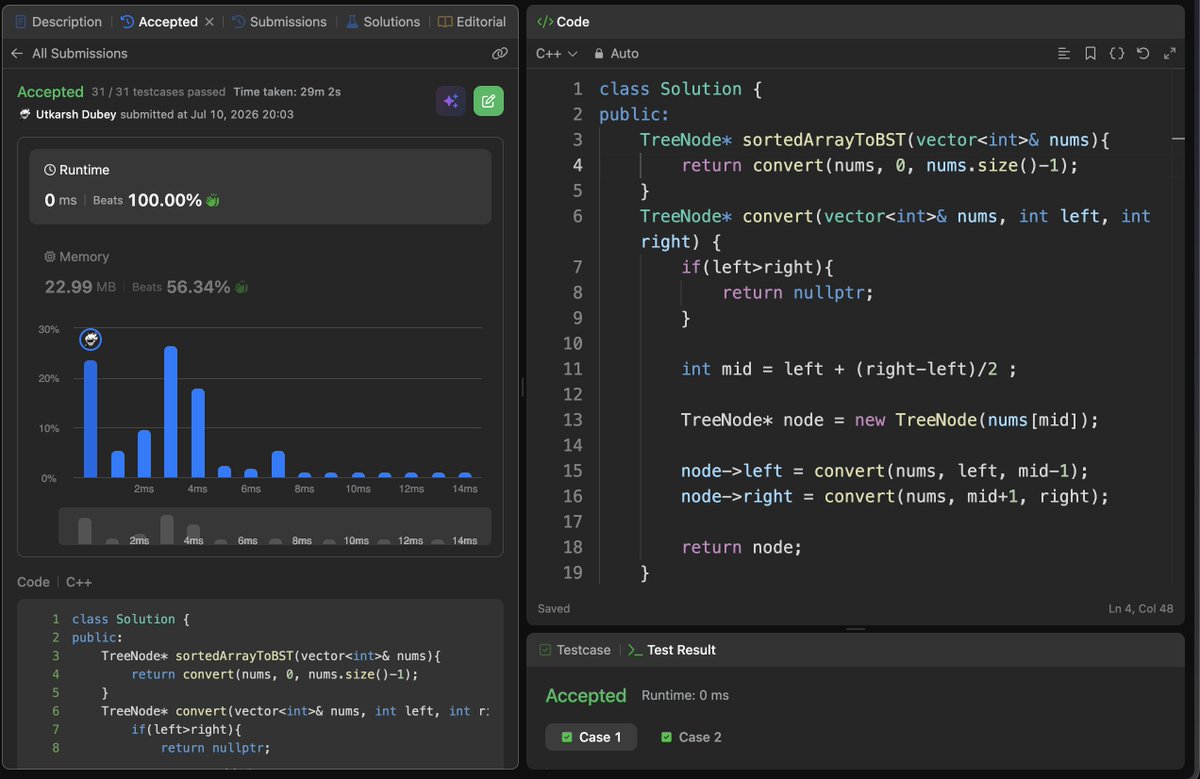This screenshot has width=1200, height=779.
Task: Click the 22.99 MB memory value
Action: (80, 287)
